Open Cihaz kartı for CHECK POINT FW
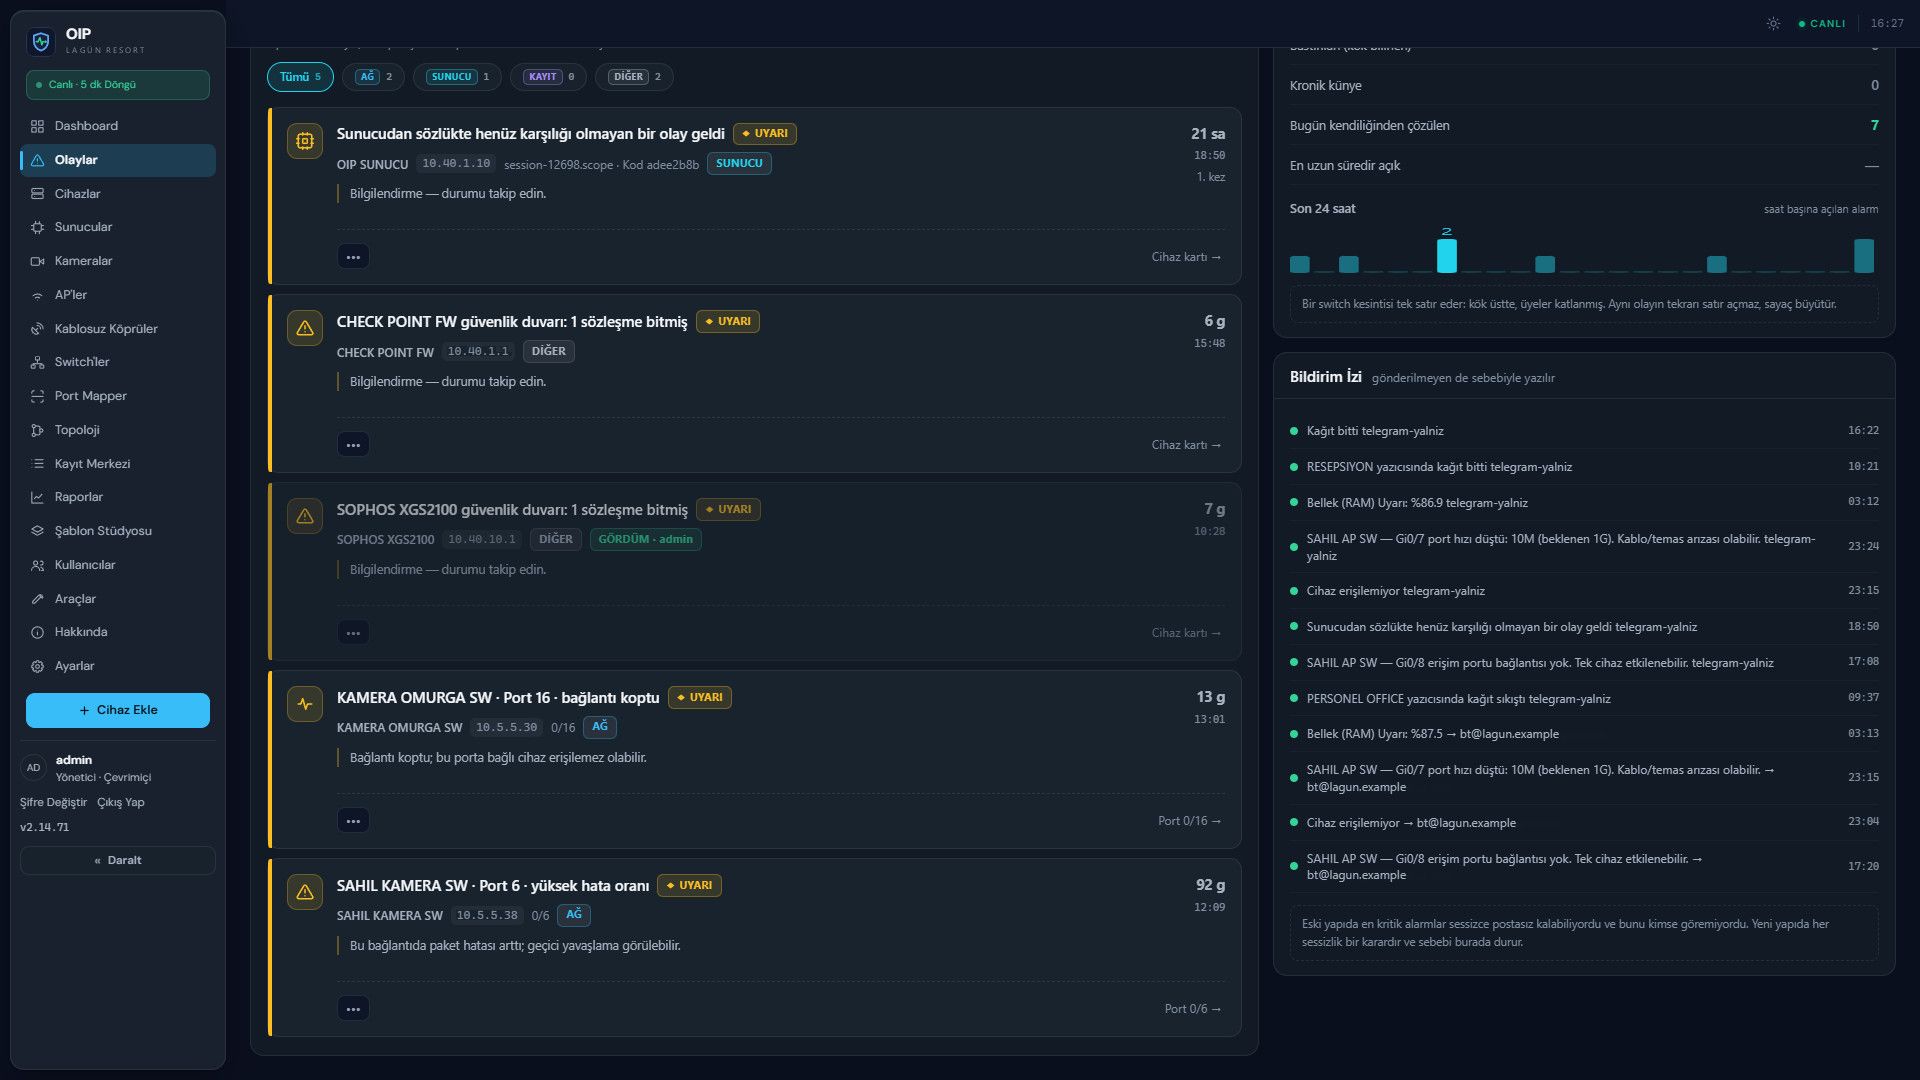1920x1080 pixels. (1186, 445)
